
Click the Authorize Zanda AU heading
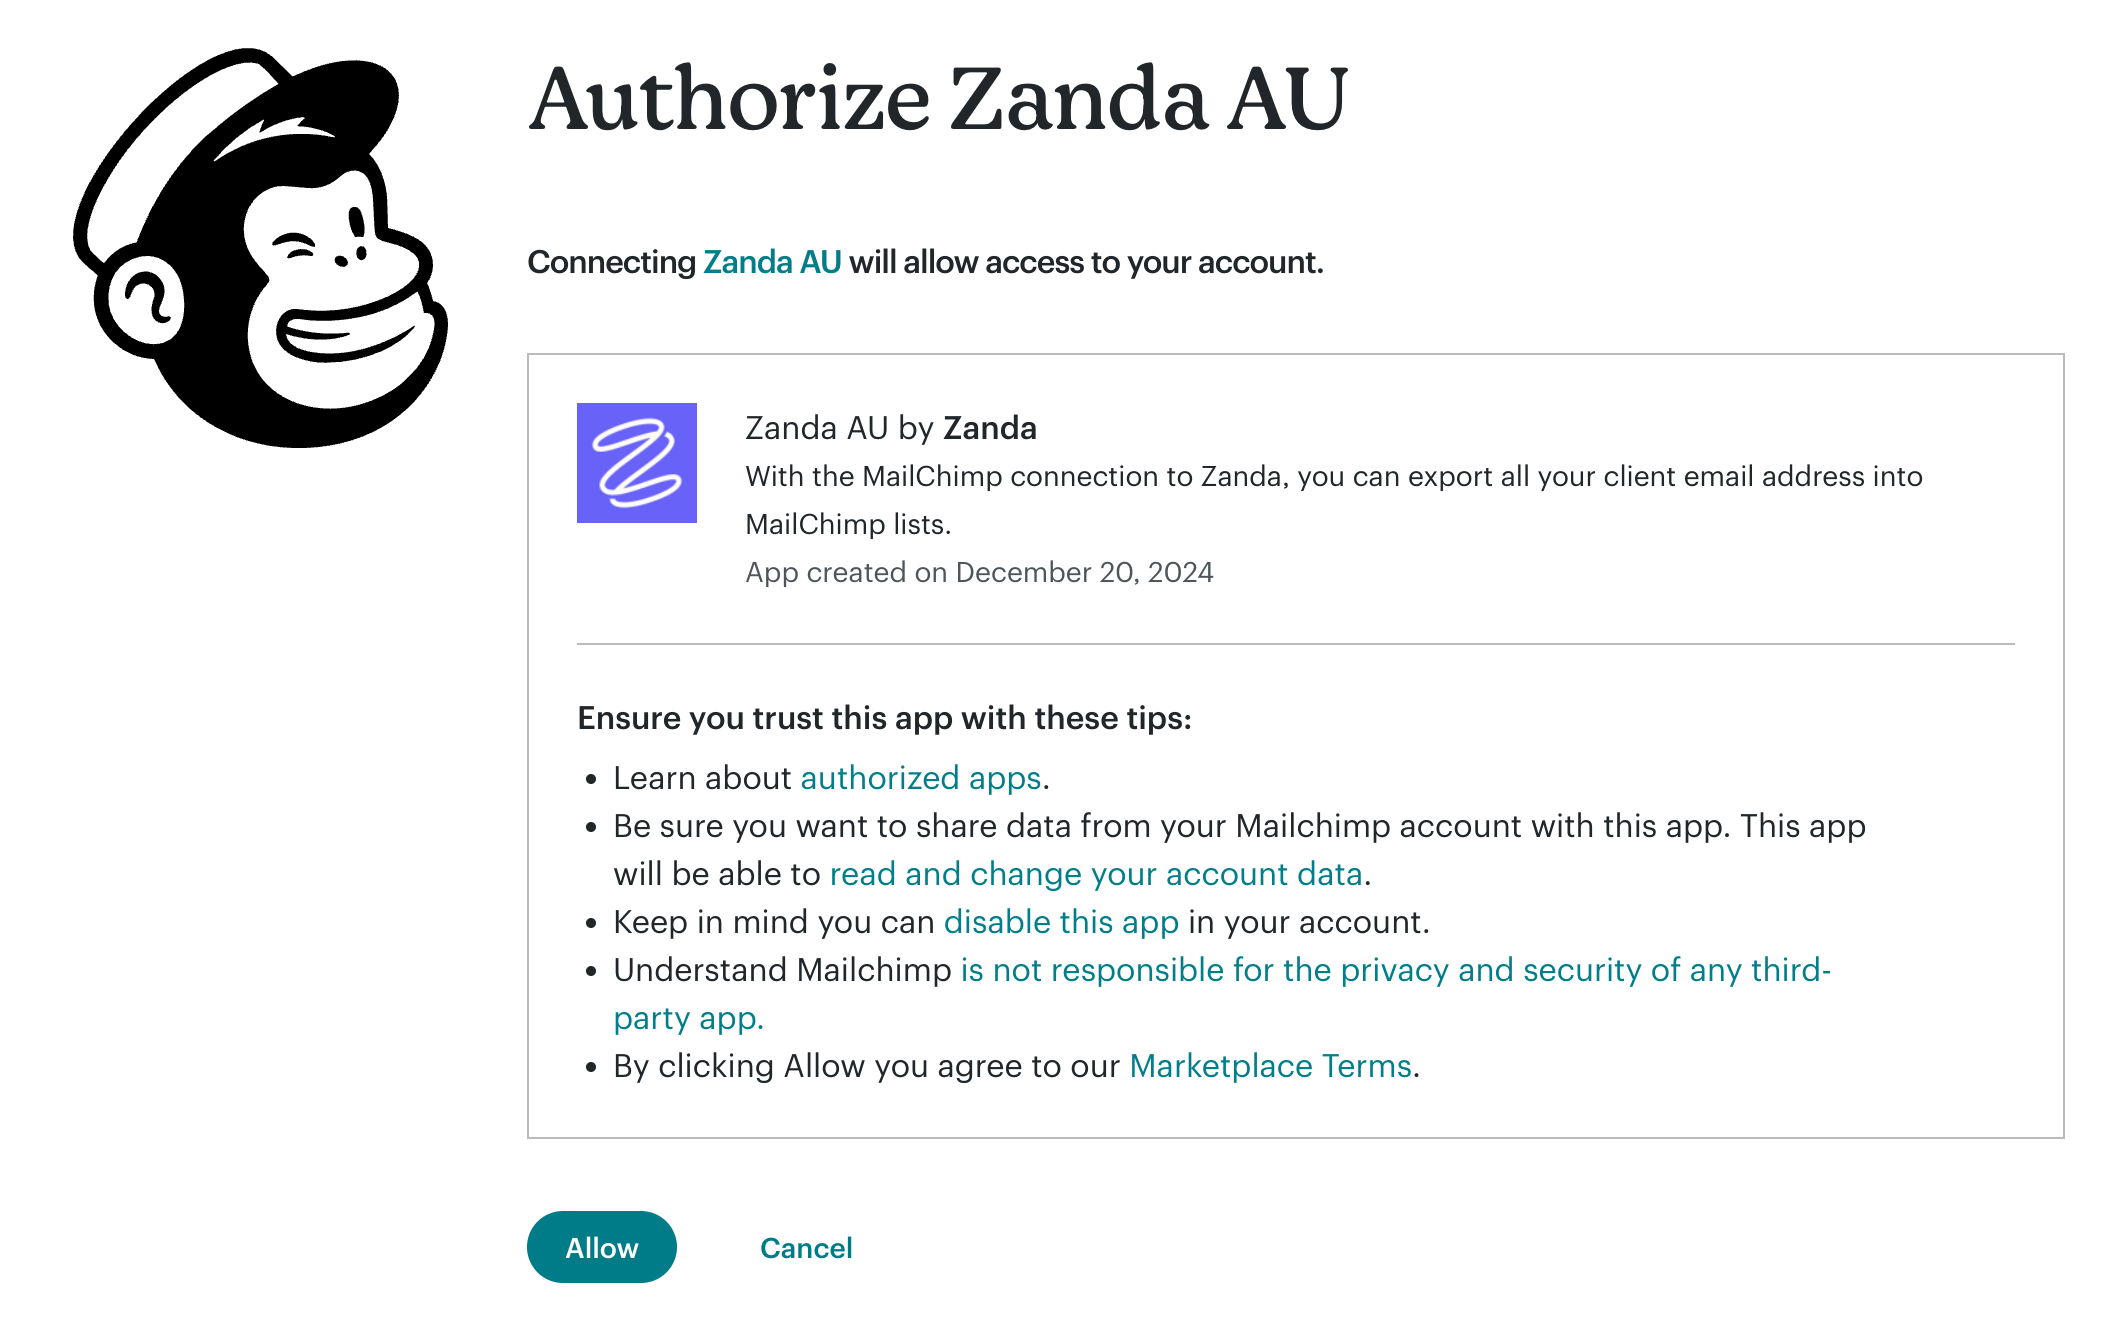tap(938, 99)
